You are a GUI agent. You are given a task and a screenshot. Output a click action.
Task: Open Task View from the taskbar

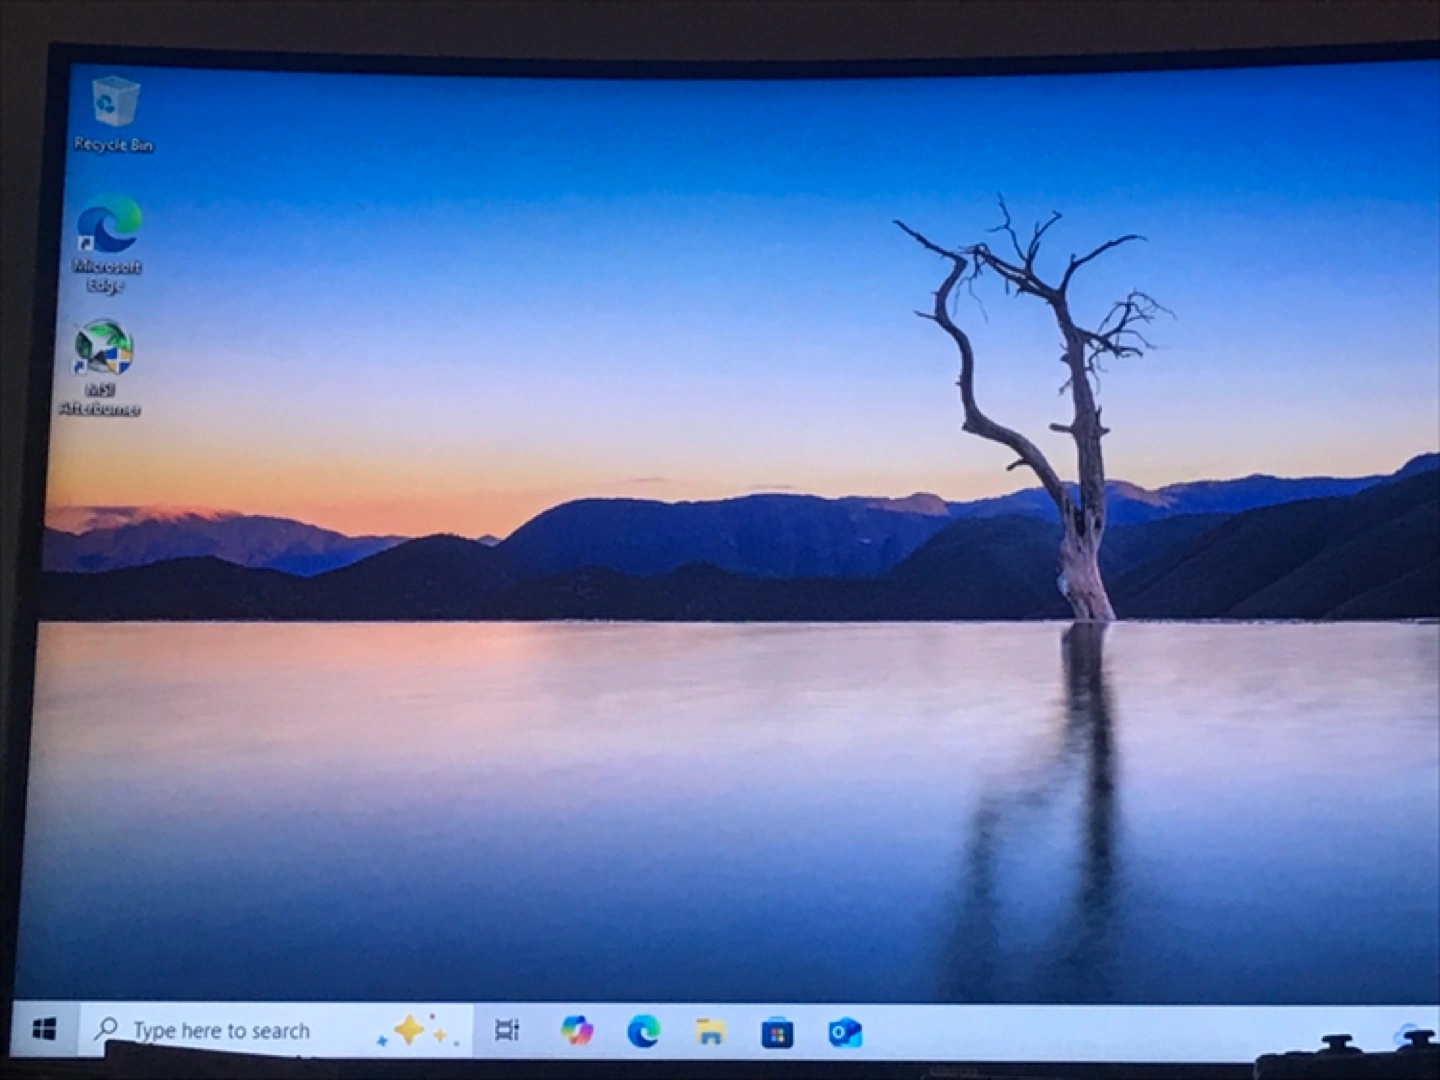point(507,1030)
